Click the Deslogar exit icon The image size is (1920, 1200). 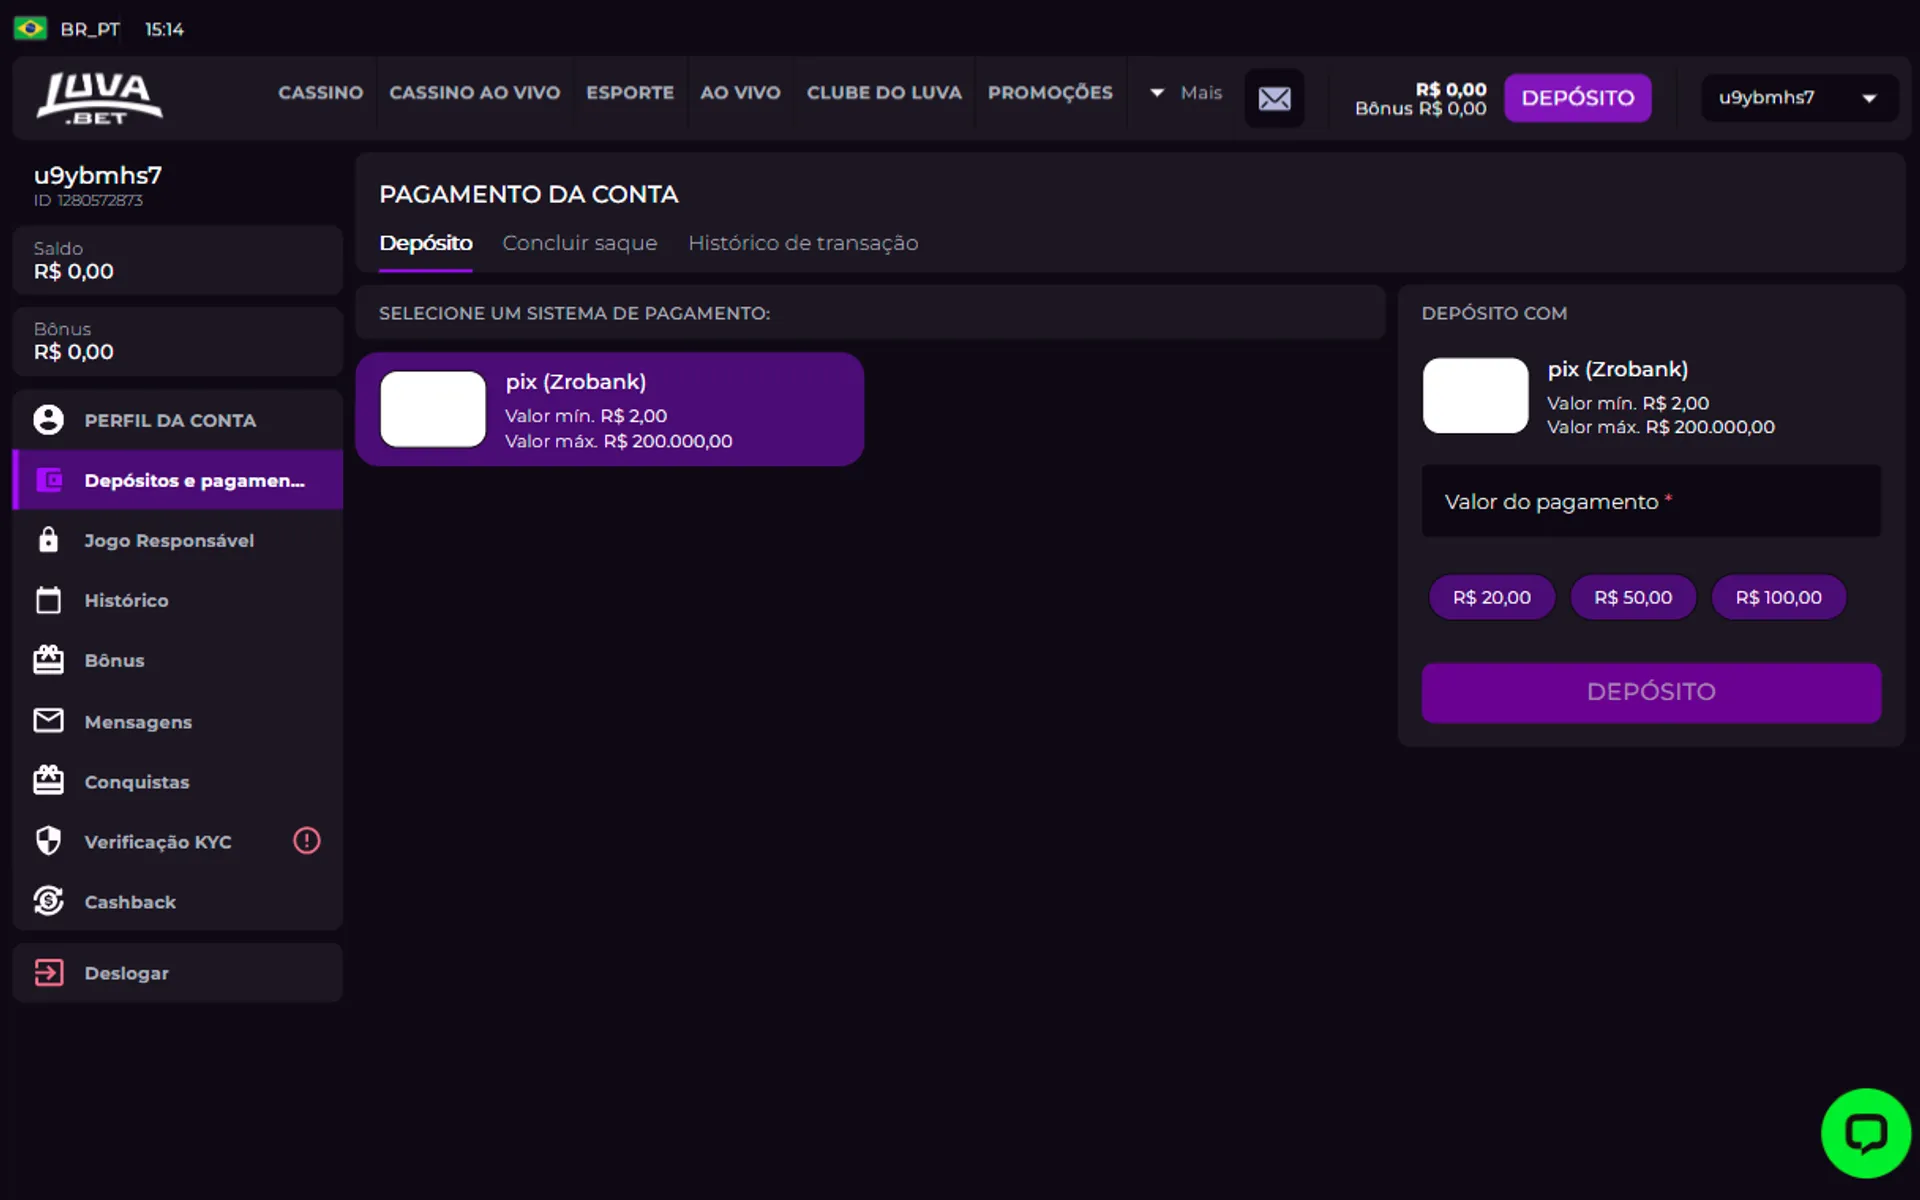[x=48, y=973]
